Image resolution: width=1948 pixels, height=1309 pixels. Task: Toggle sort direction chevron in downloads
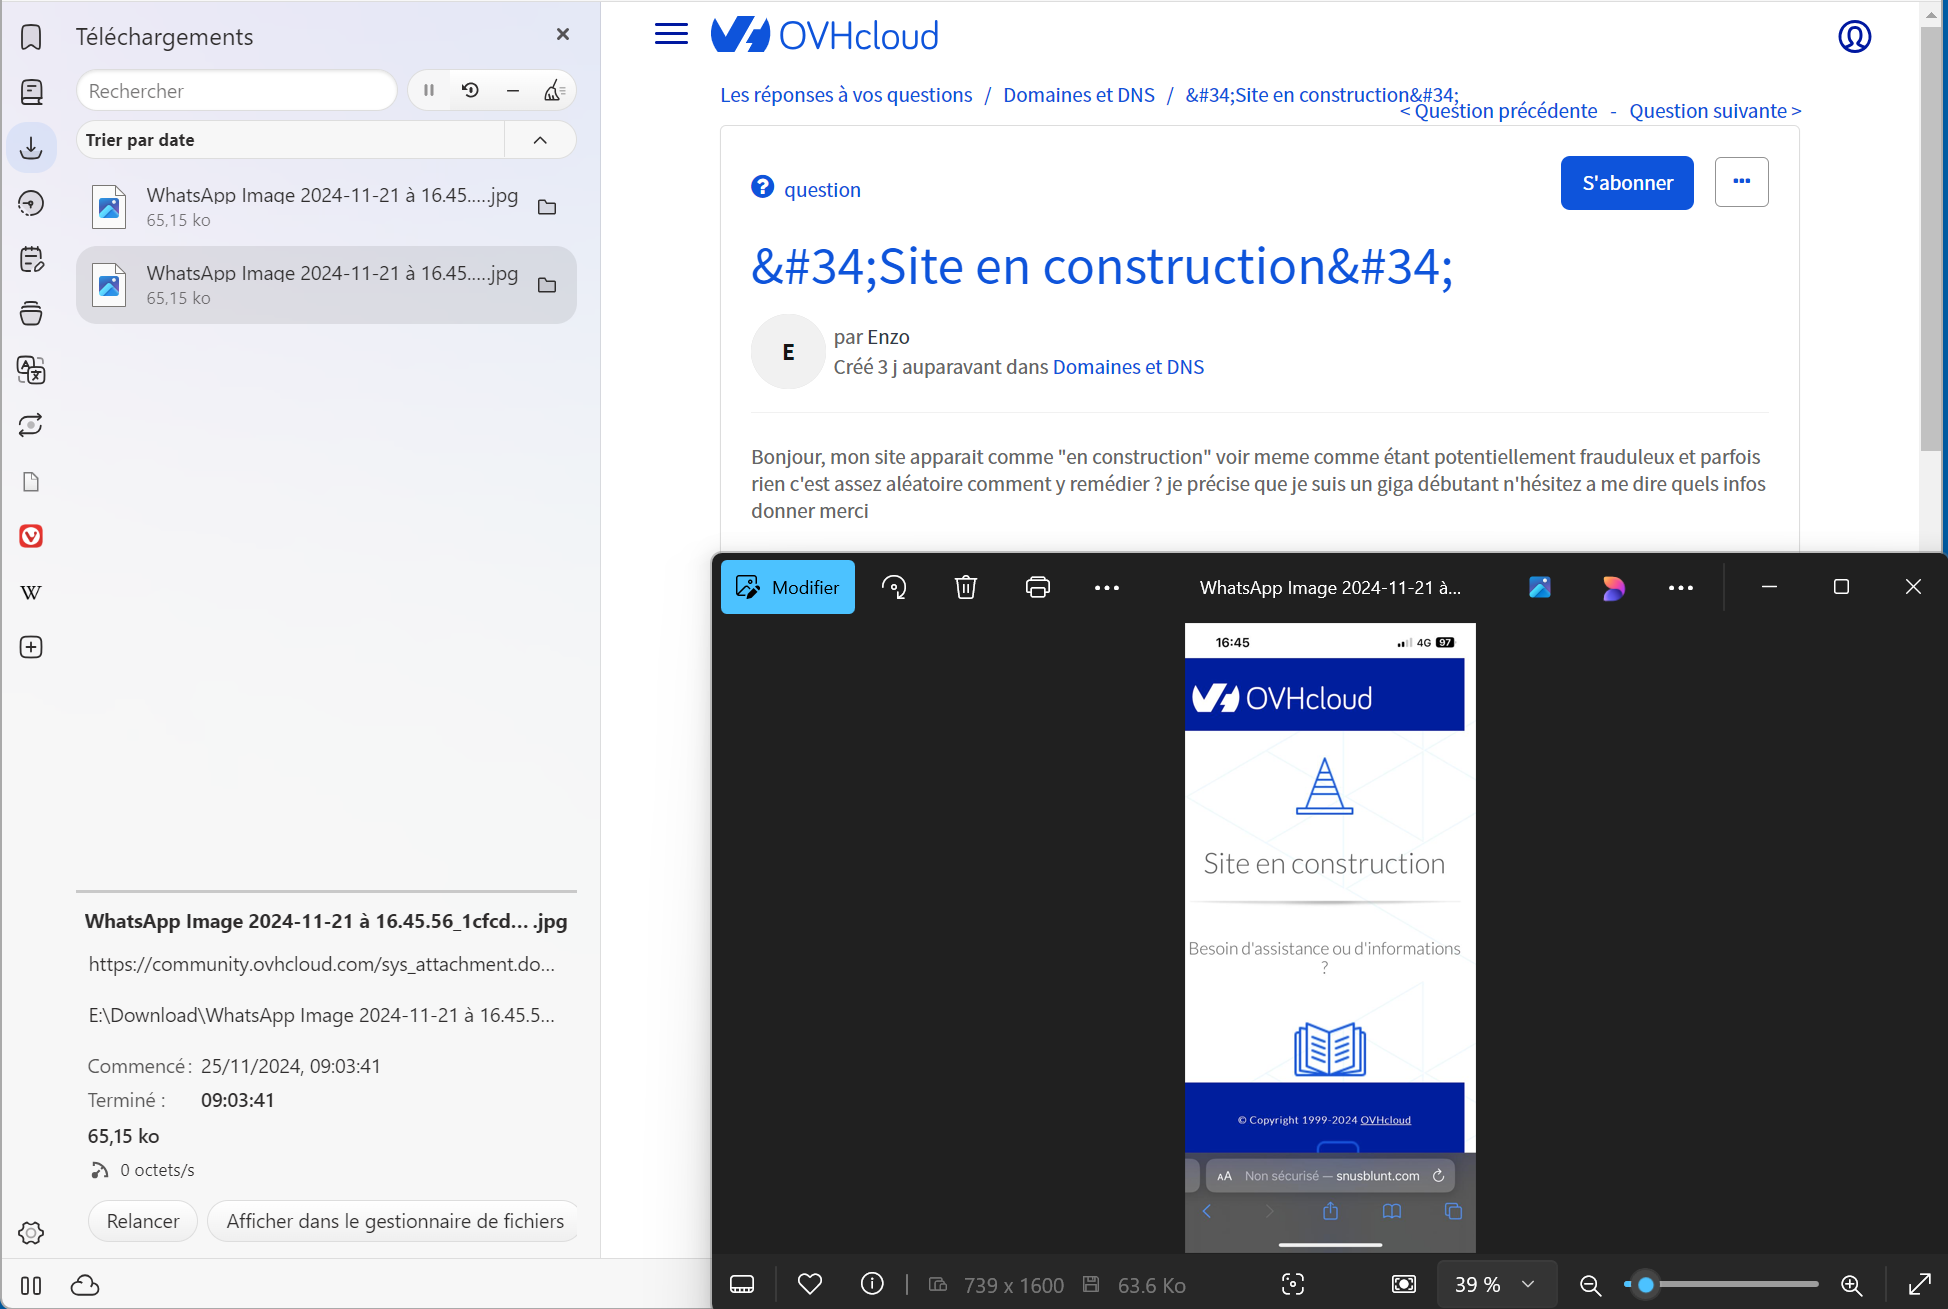(x=540, y=140)
